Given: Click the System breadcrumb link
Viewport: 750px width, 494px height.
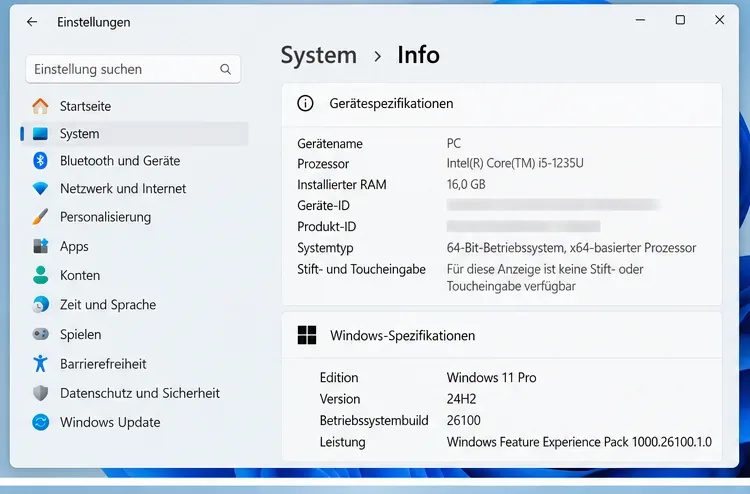Looking at the screenshot, I should 319,55.
